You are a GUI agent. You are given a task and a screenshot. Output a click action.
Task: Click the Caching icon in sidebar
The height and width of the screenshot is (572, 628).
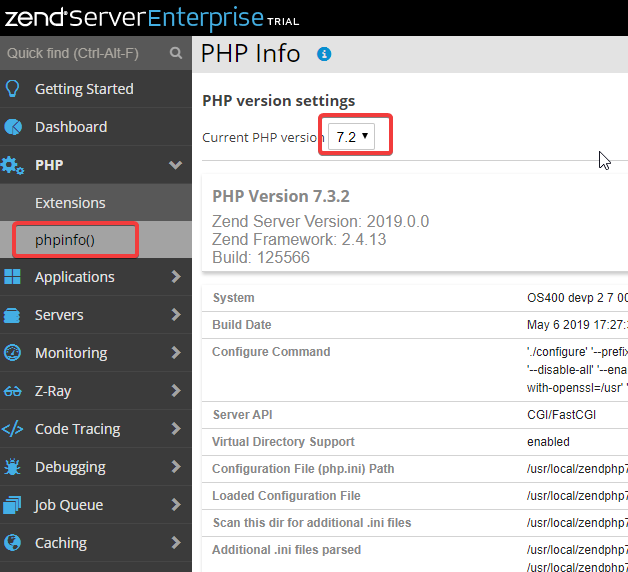tap(13, 543)
